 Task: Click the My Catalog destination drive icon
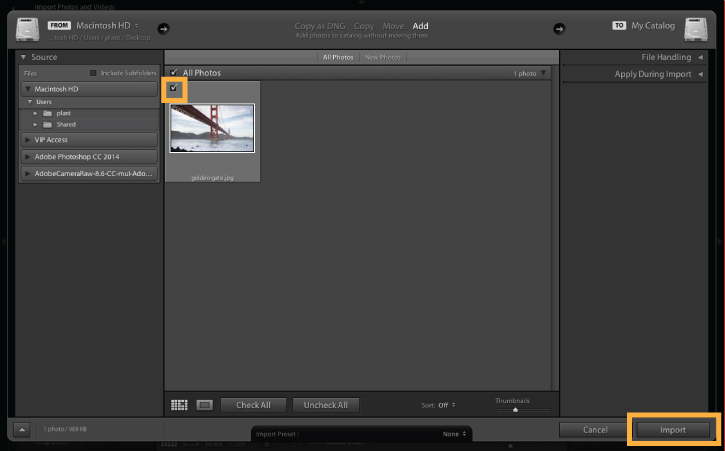[x=696, y=29]
